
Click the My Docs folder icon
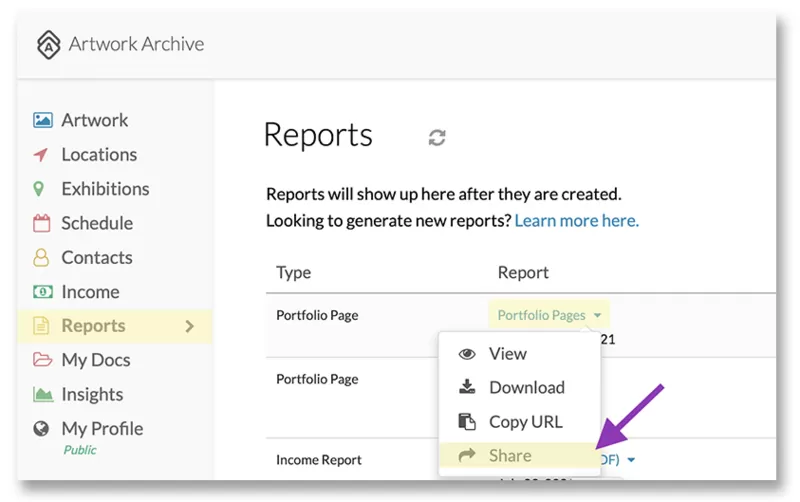42,360
